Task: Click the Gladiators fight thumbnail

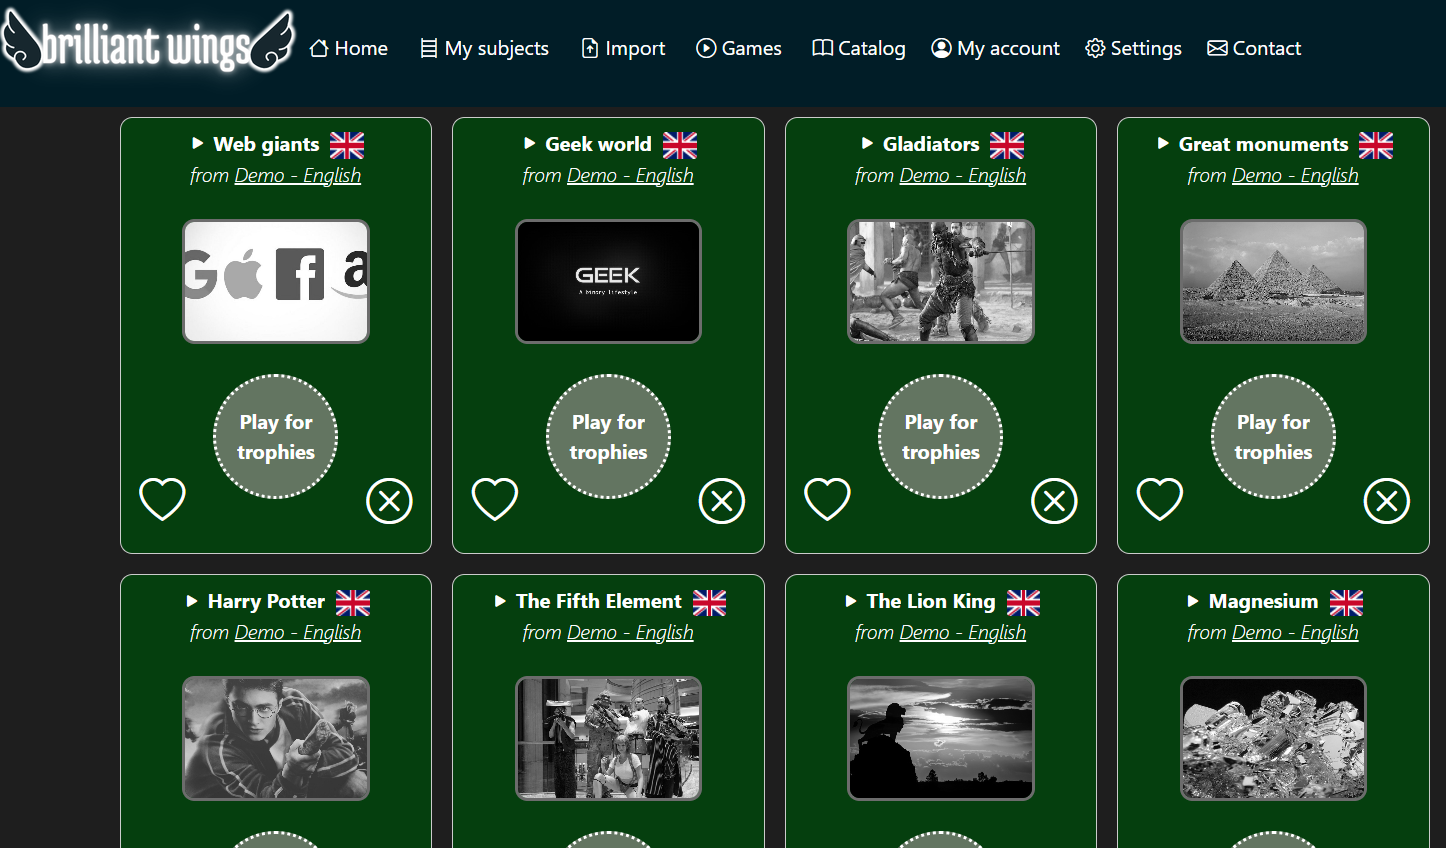Action: (941, 282)
